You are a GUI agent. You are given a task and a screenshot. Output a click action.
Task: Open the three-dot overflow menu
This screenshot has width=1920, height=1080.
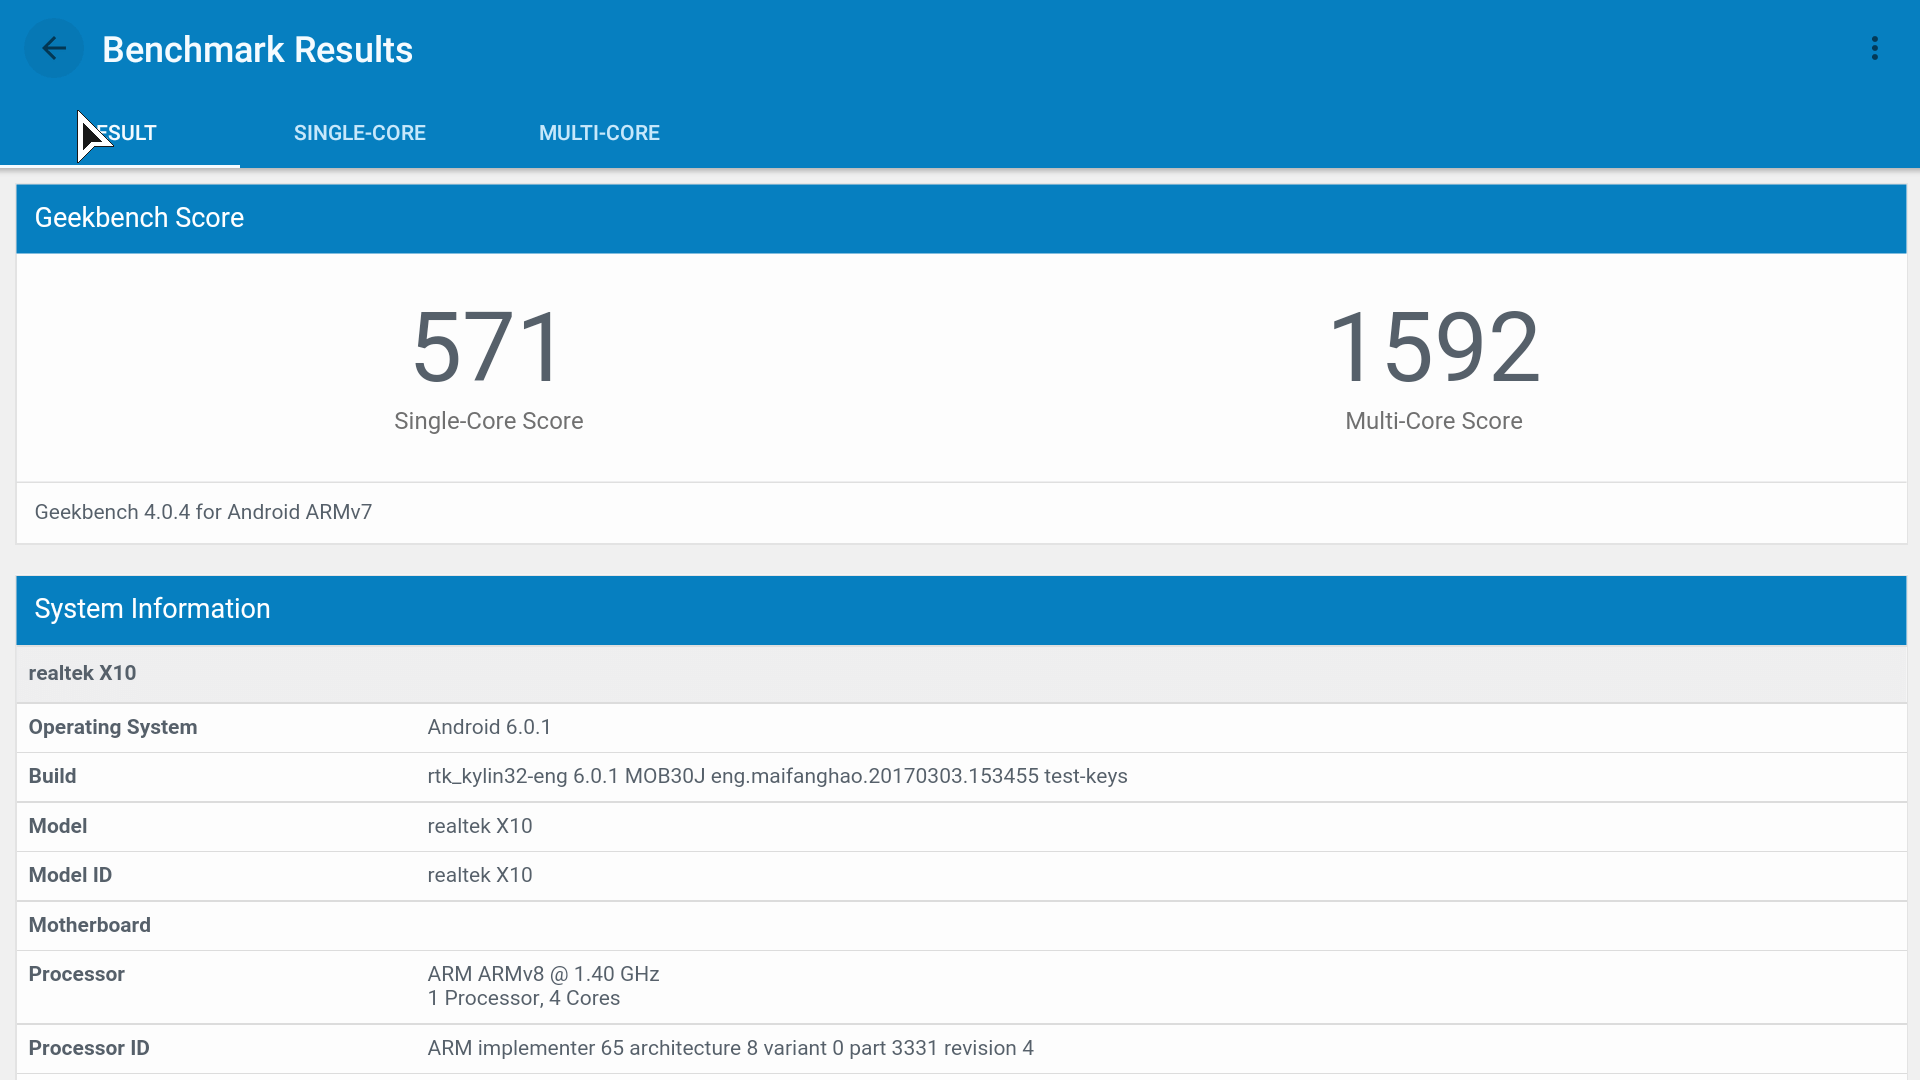(1875, 48)
